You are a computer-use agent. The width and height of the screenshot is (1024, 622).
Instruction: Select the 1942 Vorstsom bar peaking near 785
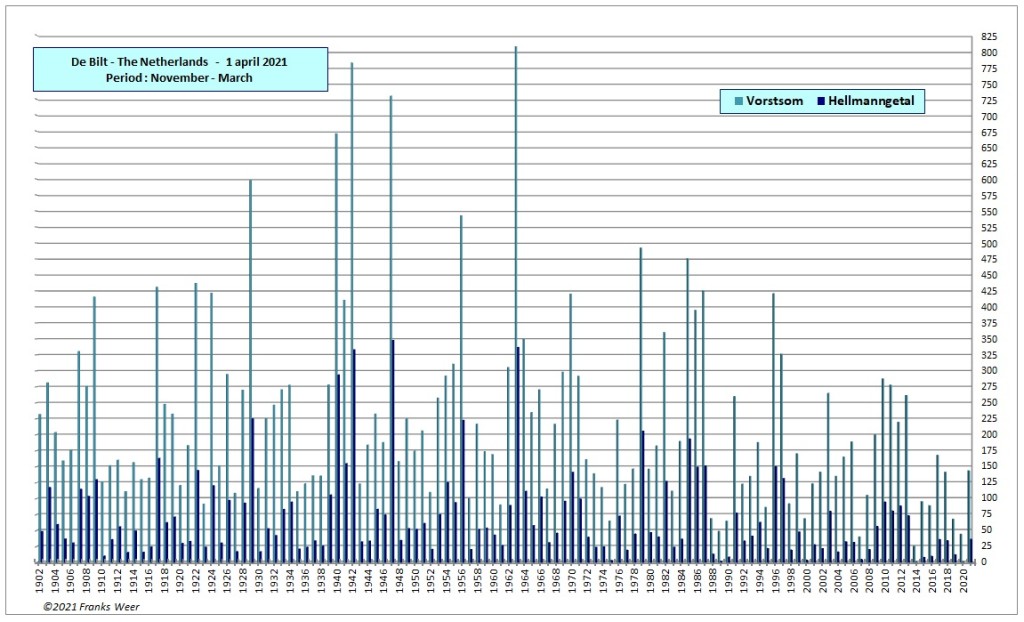click(351, 300)
